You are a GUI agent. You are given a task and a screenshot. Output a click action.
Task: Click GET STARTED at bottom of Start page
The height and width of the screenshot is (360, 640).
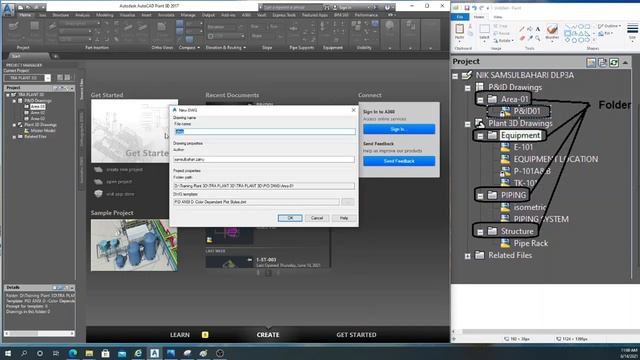356,335
